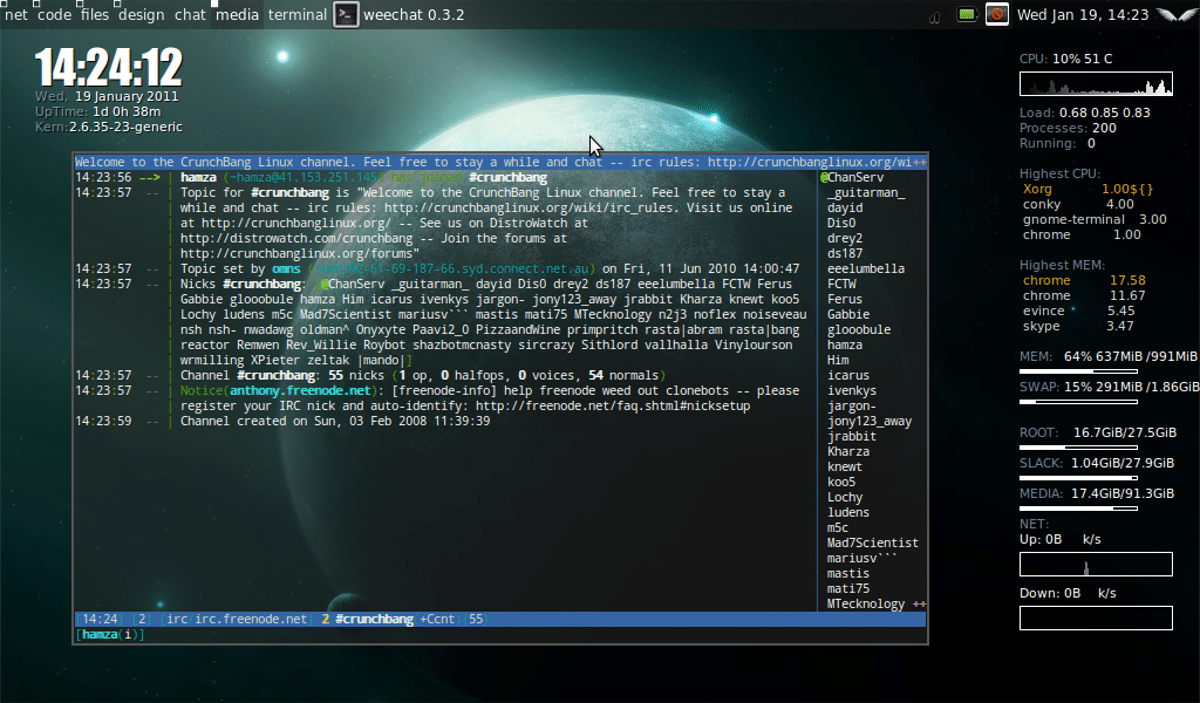The width and height of the screenshot is (1200, 703).
Task: Click the terminal icon beside weechat title
Action: (346, 14)
